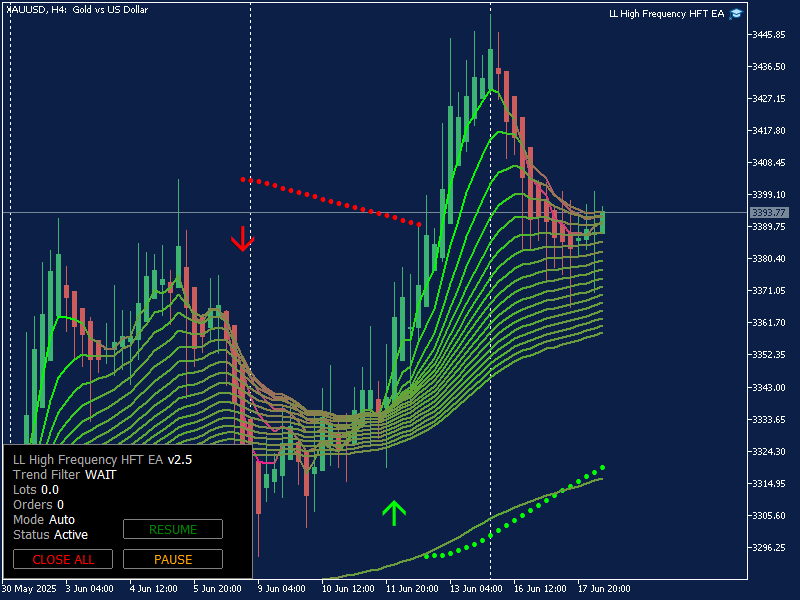Click the Trend Filter WAIT status text
Image resolution: width=800 pixels, height=600 pixels.
(65, 474)
